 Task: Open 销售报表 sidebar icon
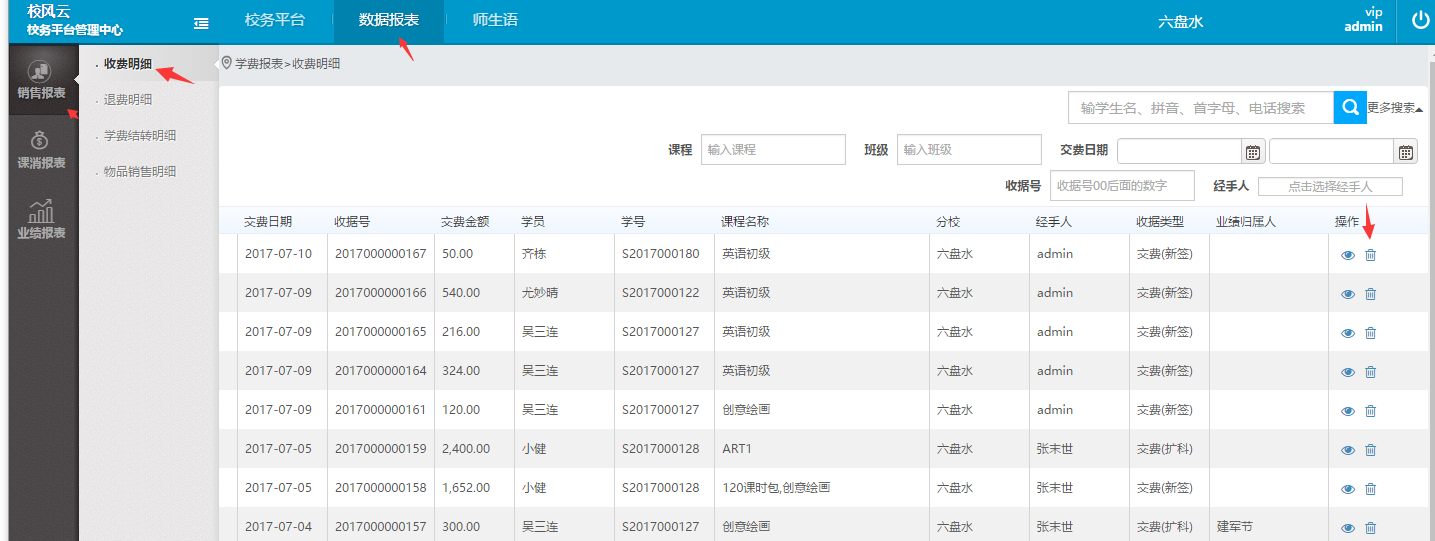(42, 80)
